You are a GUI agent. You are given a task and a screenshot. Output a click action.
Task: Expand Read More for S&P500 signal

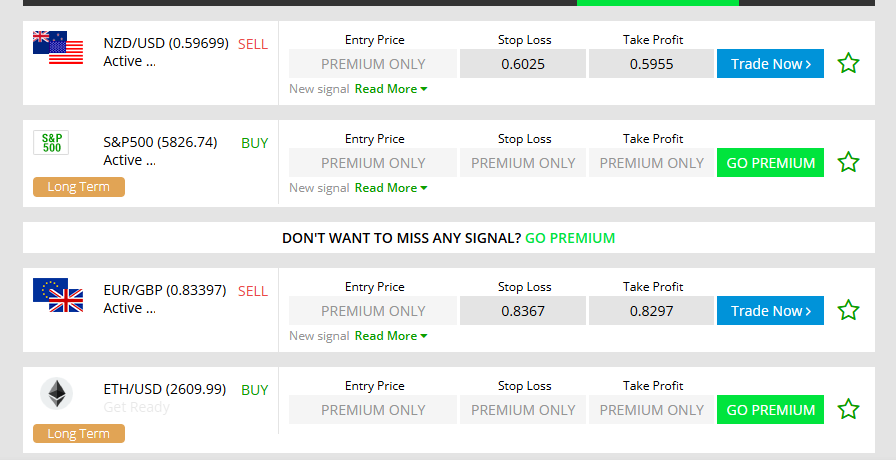coord(390,188)
